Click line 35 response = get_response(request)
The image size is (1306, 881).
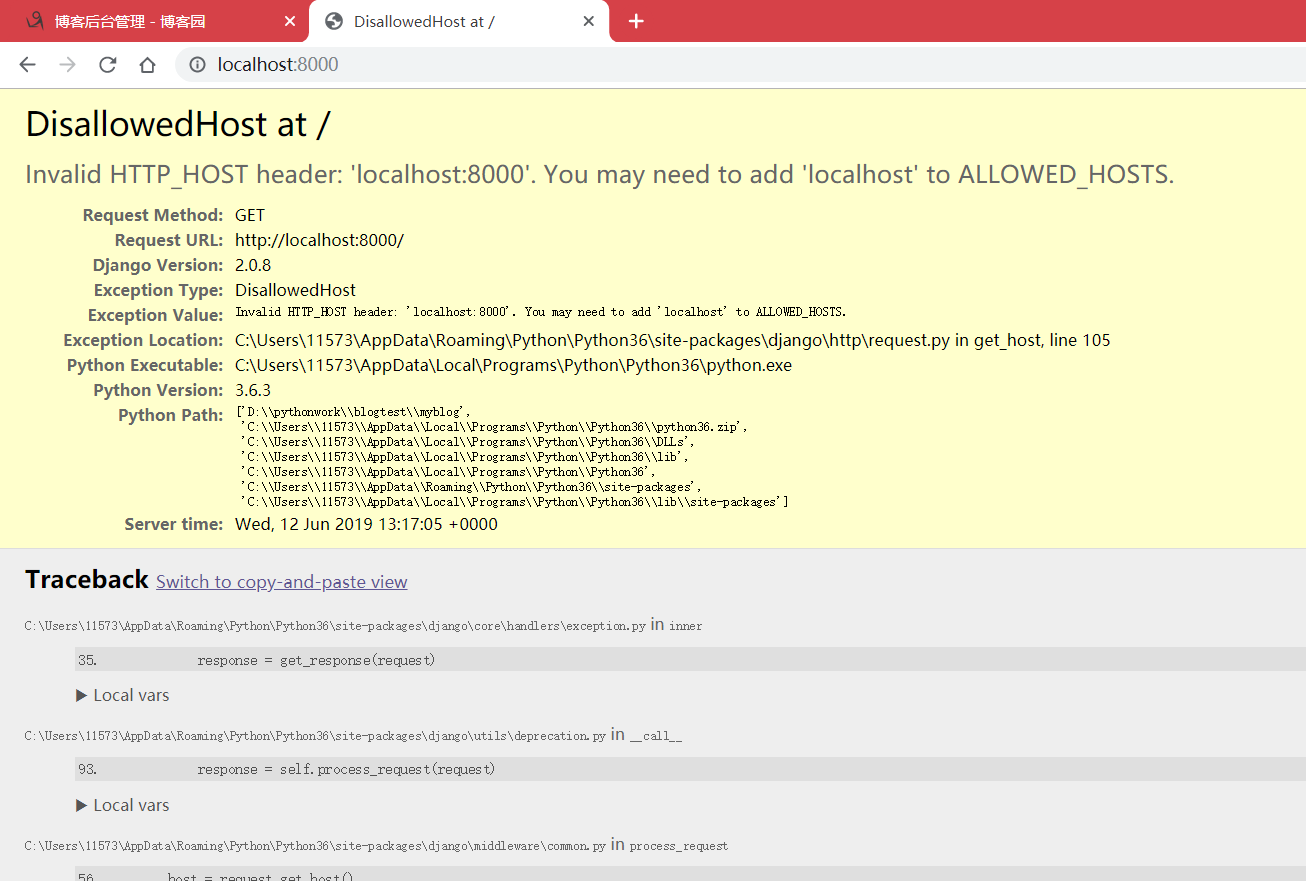tap(690, 660)
